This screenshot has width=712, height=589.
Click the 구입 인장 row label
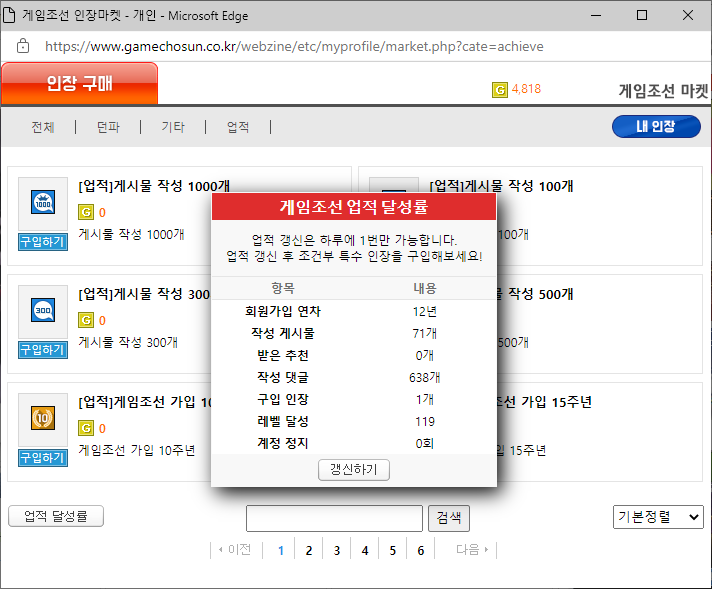click(x=283, y=399)
